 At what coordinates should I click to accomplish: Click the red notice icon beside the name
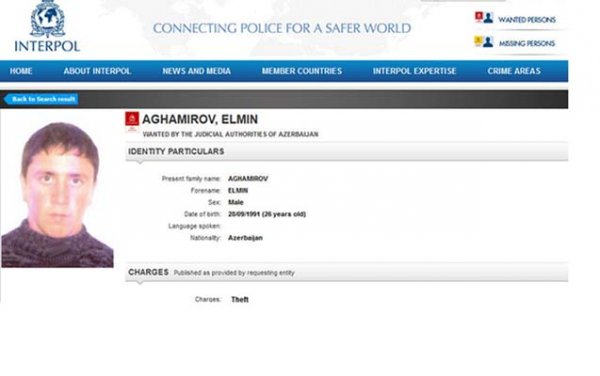point(132,119)
